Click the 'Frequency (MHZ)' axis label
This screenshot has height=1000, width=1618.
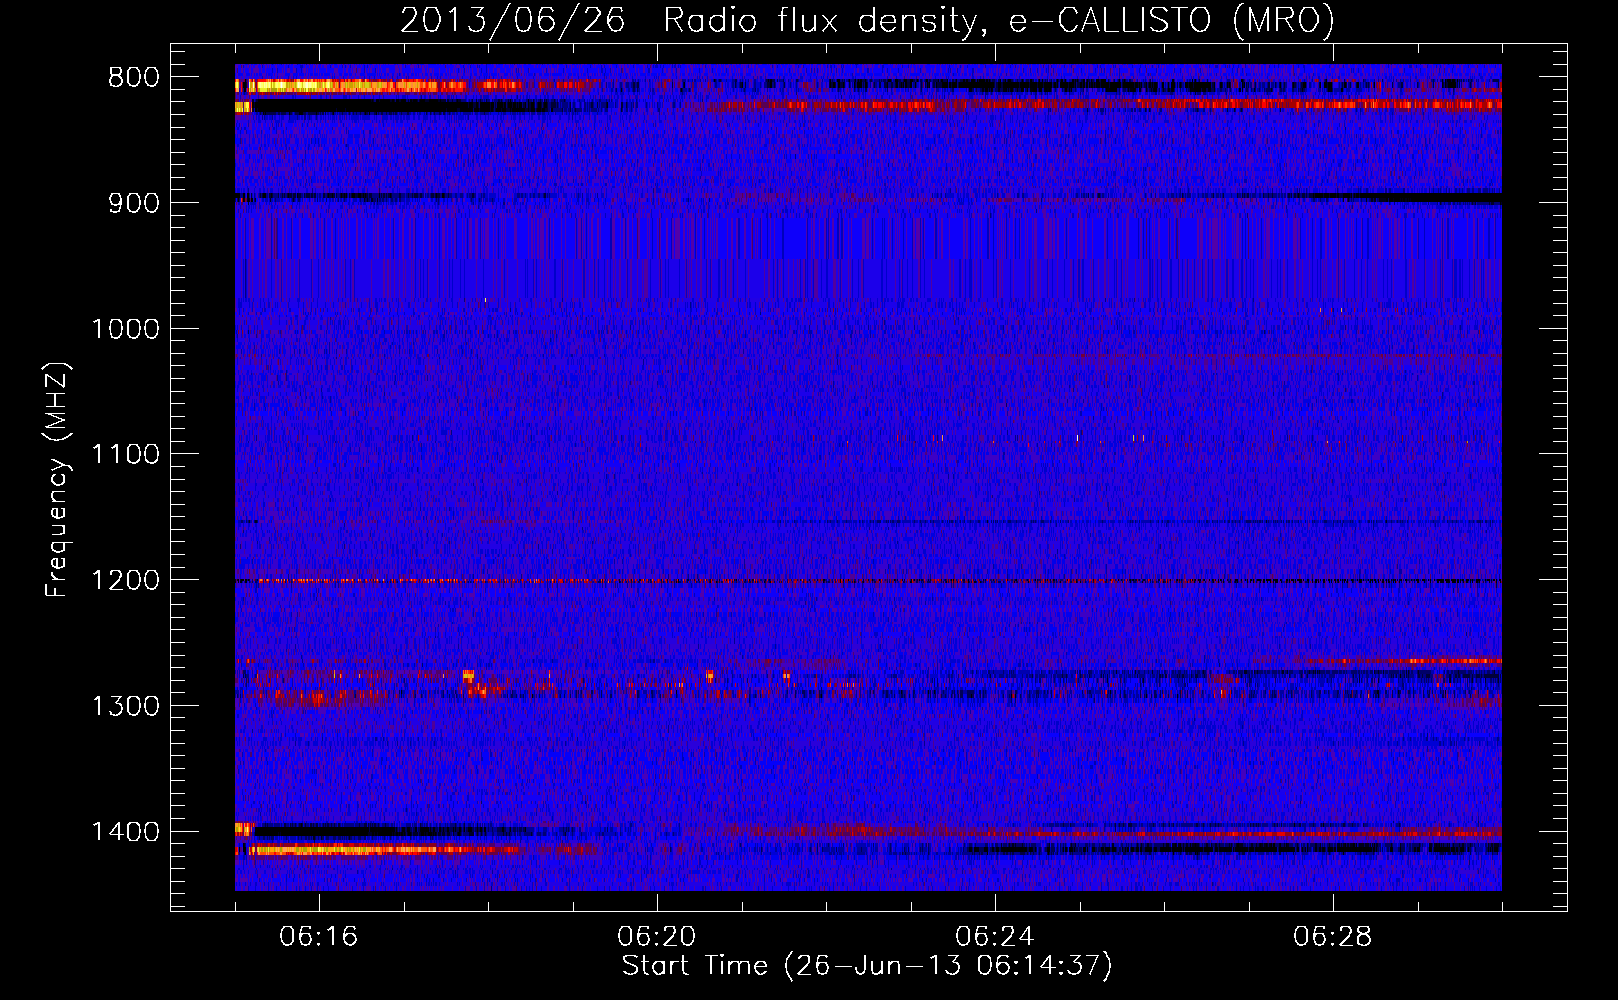click(x=57, y=480)
